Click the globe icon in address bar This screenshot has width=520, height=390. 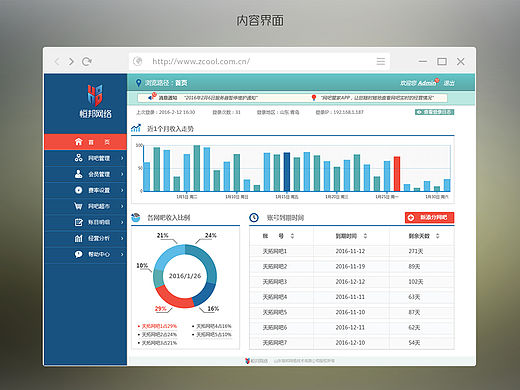137,61
